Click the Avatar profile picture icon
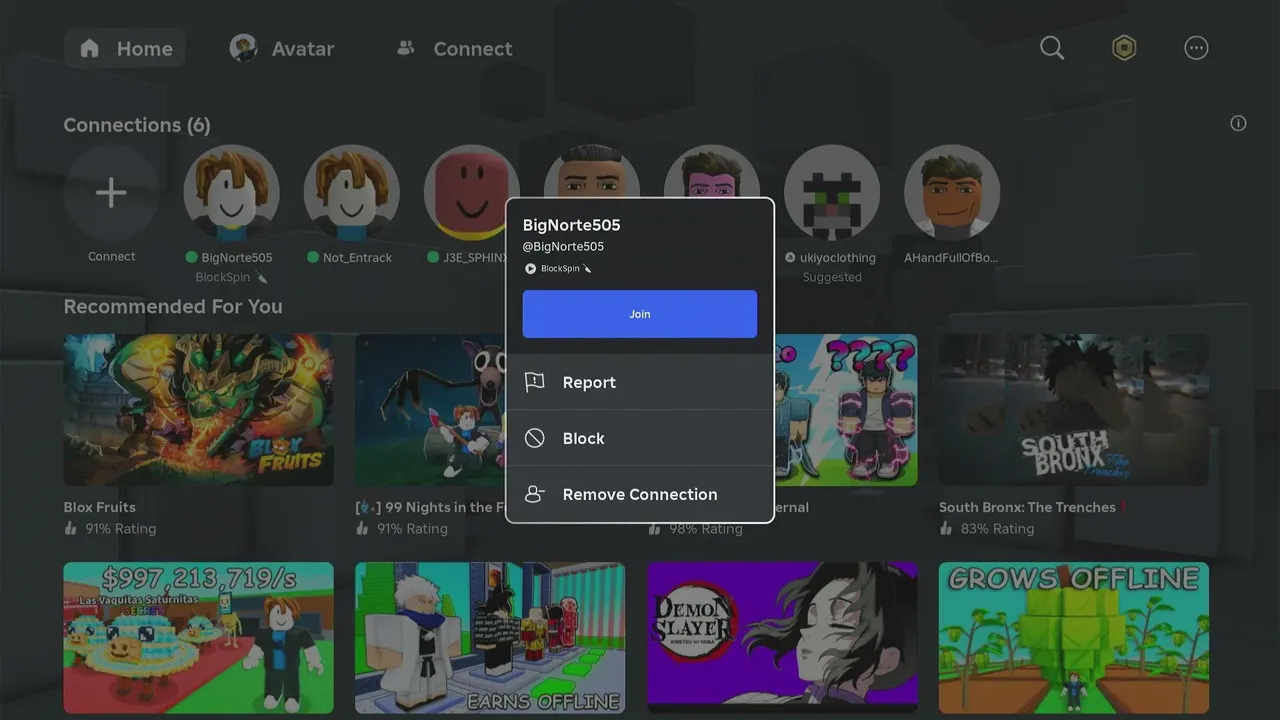The image size is (1280, 720). pyautogui.click(x=243, y=48)
